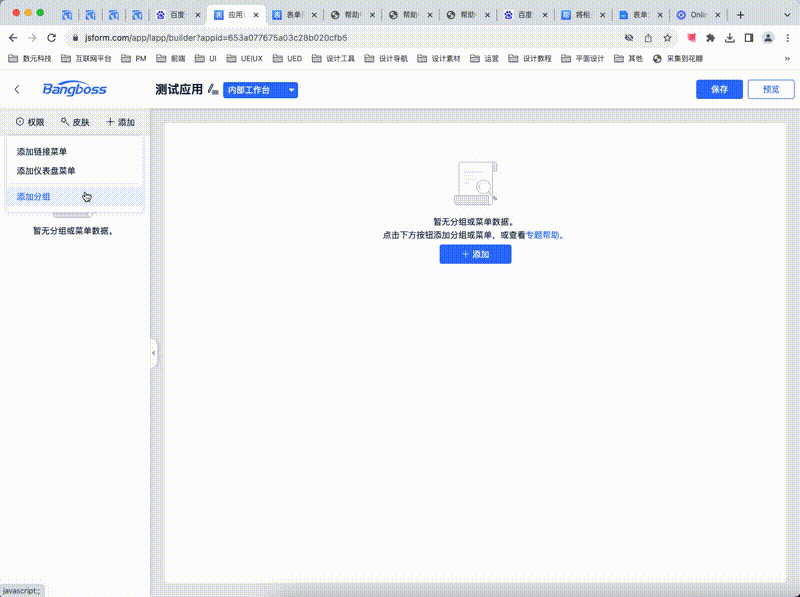The height and width of the screenshot is (597, 800).
Task: Open the 皮肤 skin settings
Action: (x=75, y=122)
